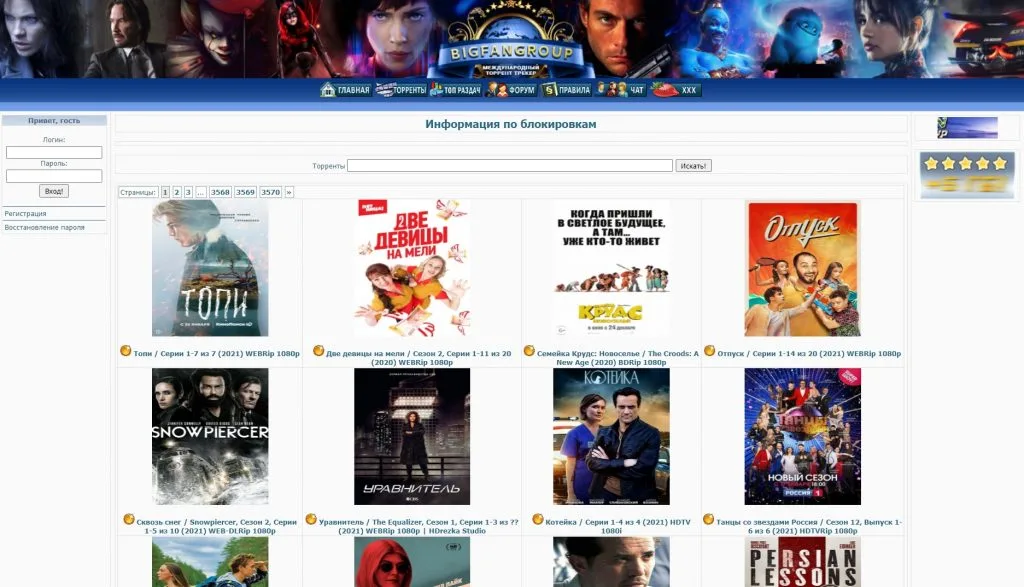Open the Главная home menu item
1024x587 pixels.
point(345,90)
